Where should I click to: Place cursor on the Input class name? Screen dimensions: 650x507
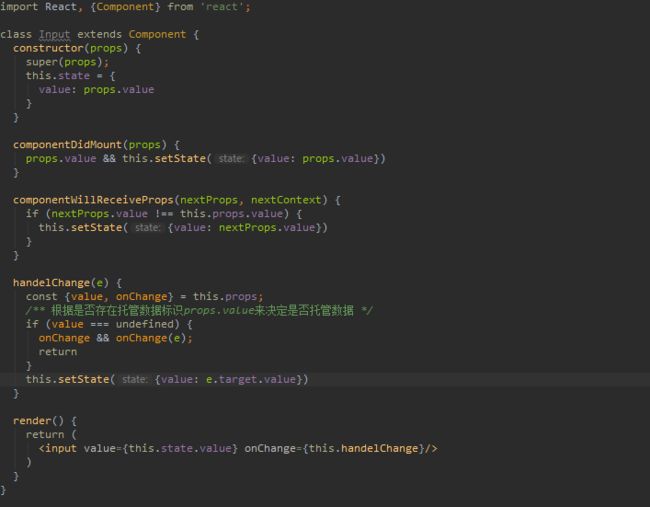(x=54, y=34)
